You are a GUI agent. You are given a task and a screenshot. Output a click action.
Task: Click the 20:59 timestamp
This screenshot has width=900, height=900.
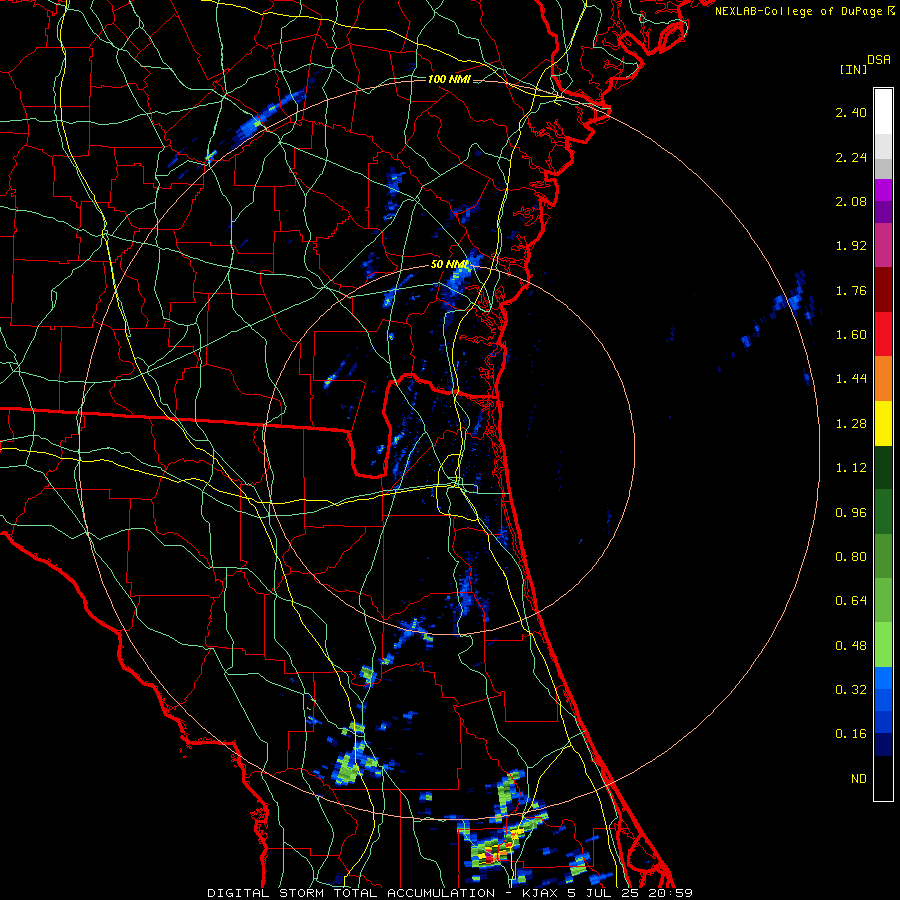670,893
